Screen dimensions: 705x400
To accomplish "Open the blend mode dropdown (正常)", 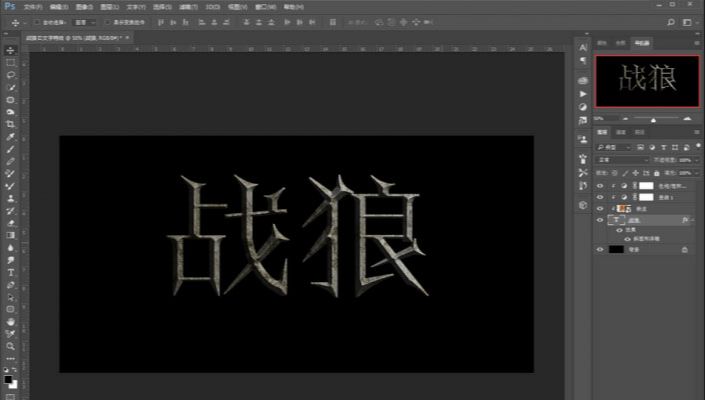I will point(622,160).
